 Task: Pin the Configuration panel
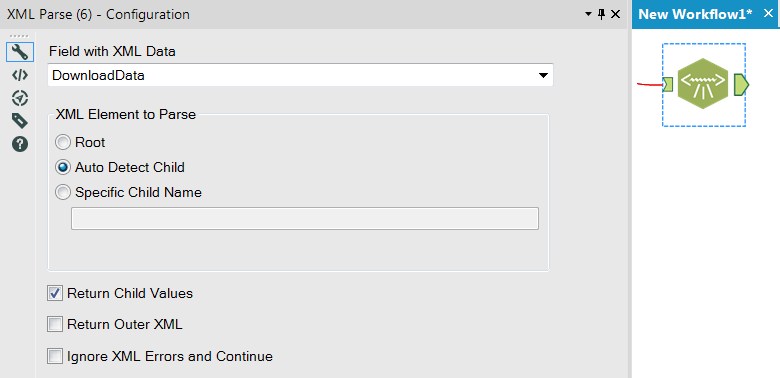pos(601,14)
